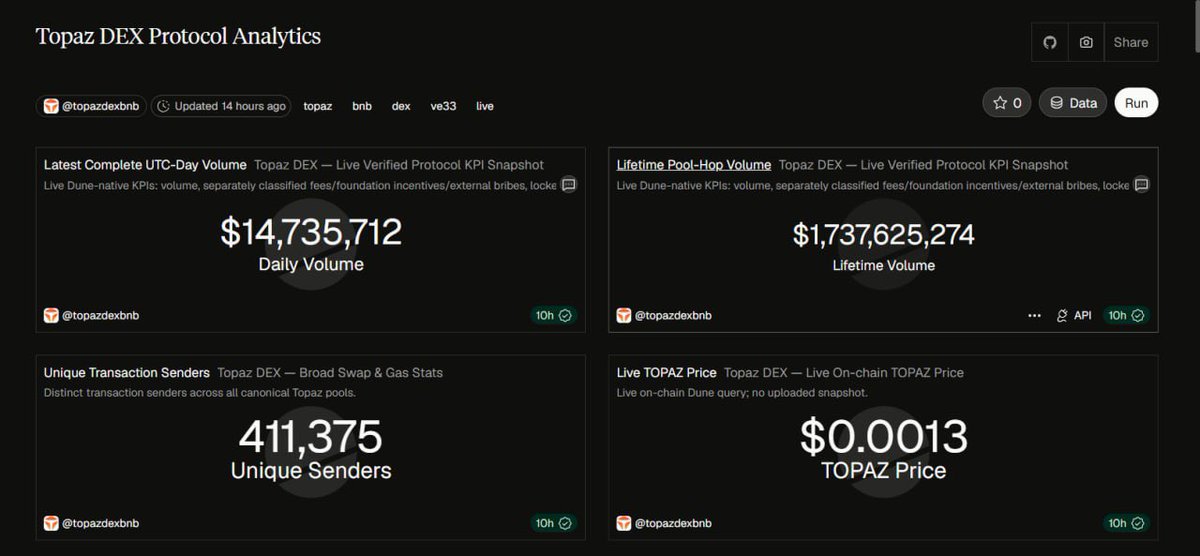Share the dashboard via Share button
The width and height of the screenshot is (1200, 556).
tap(1131, 42)
